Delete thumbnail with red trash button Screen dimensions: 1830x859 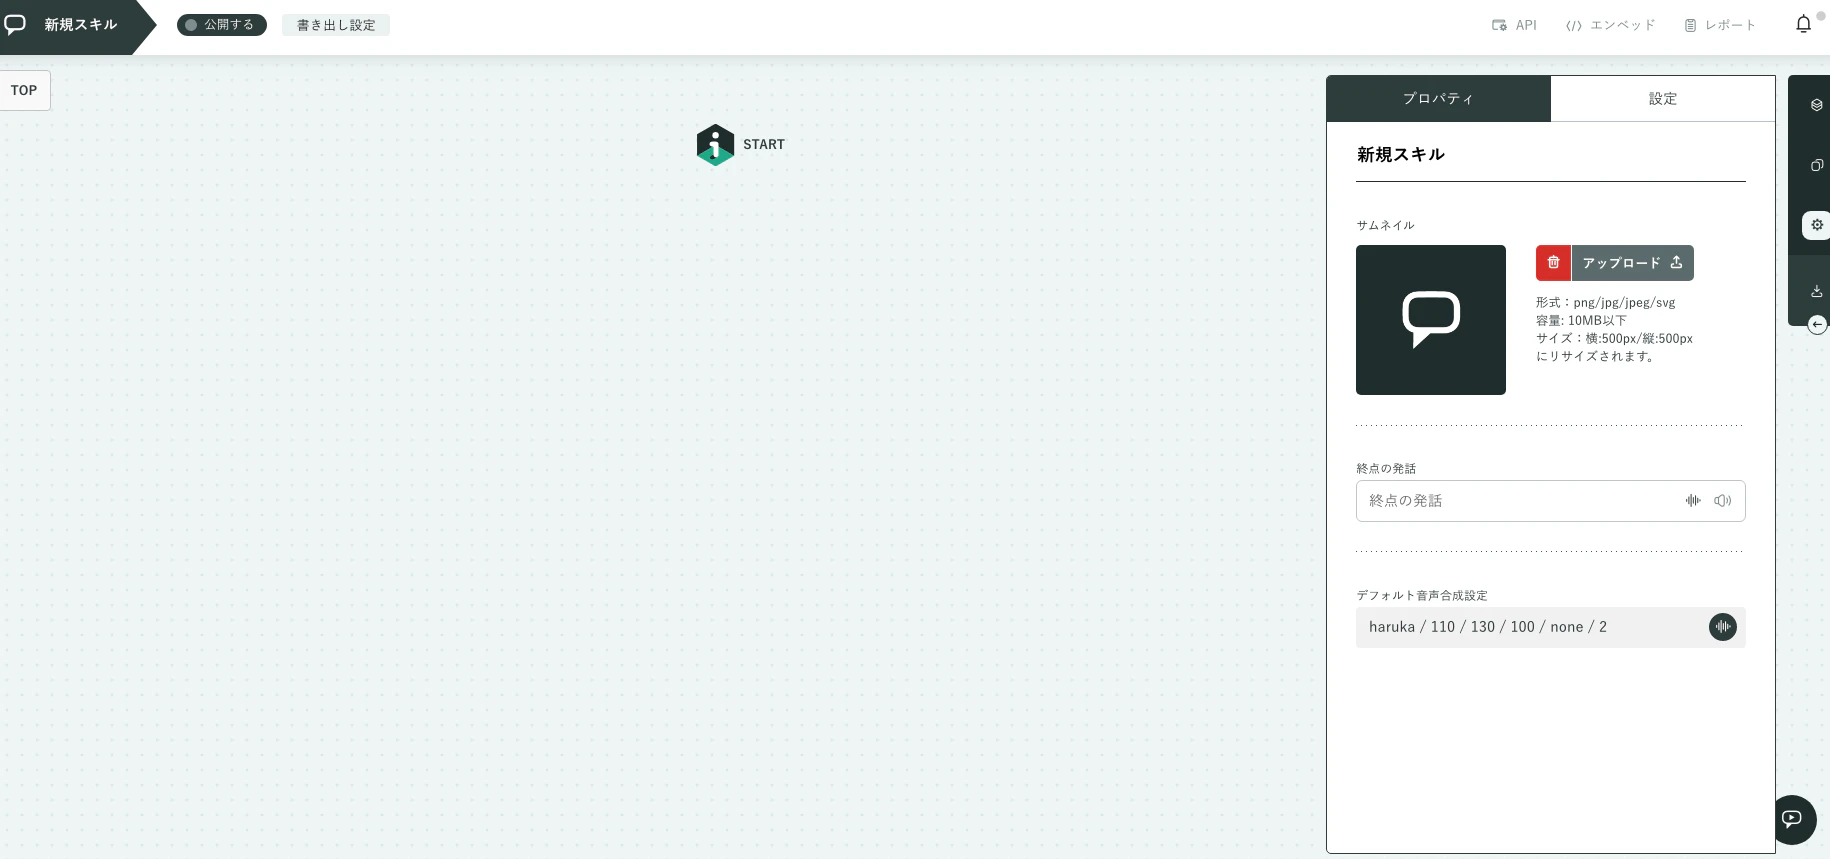click(1553, 262)
